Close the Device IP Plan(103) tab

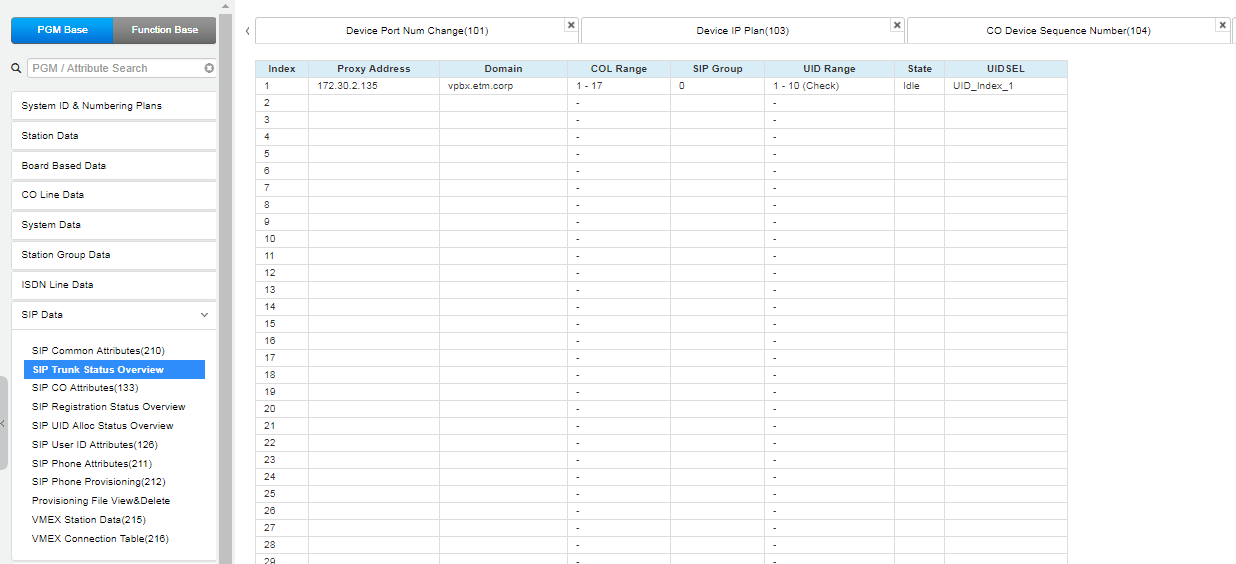point(897,25)
